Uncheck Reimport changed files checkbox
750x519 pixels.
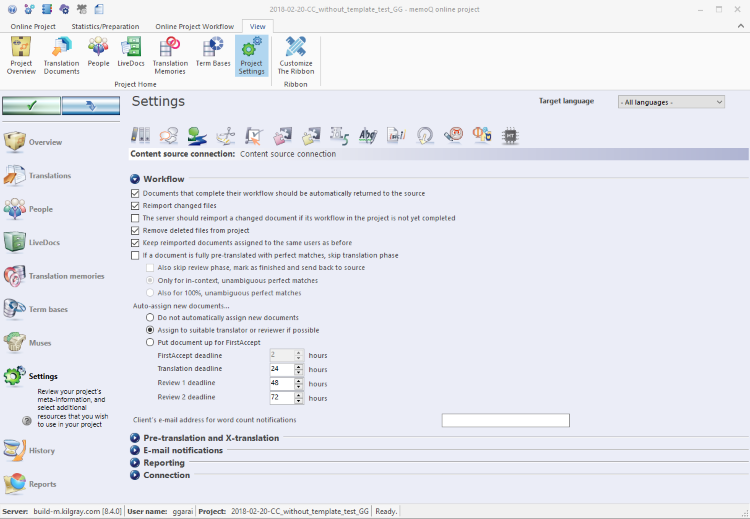pos(135,205)
